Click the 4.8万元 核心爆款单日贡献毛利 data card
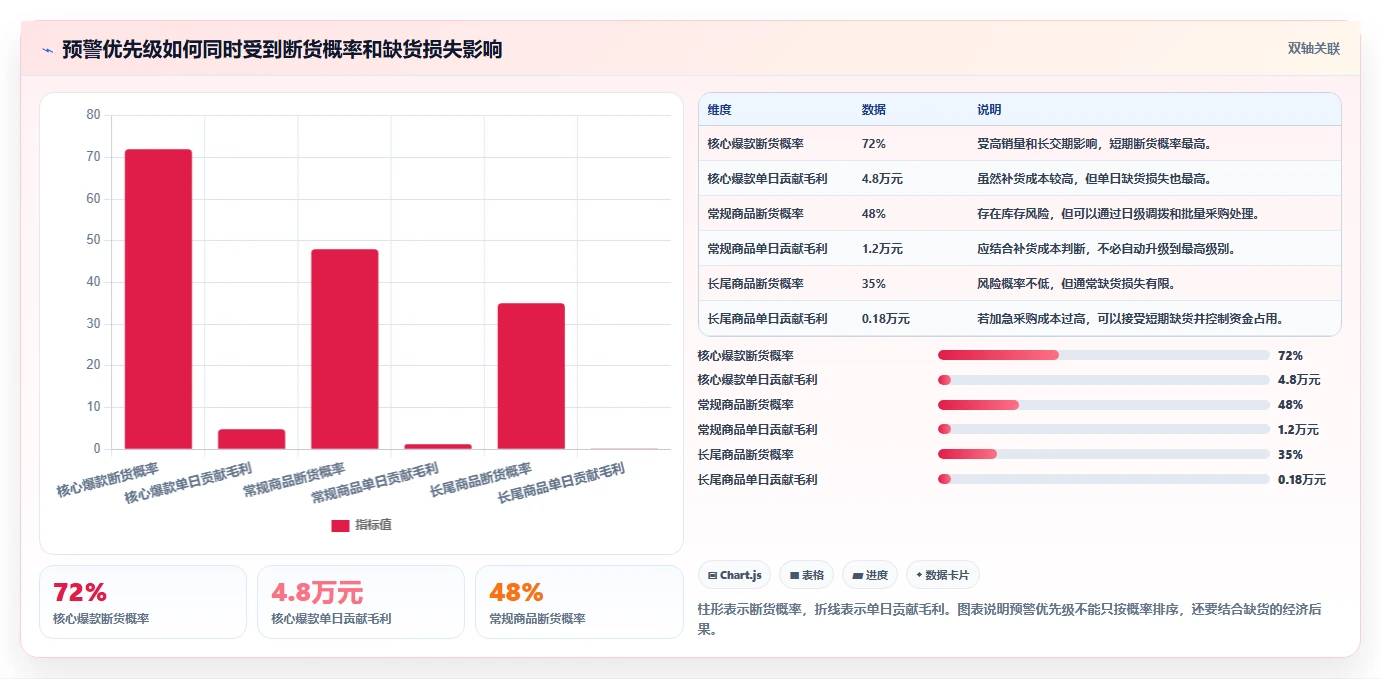This screenshot has height=679, width=1381. tap(361, 602)
